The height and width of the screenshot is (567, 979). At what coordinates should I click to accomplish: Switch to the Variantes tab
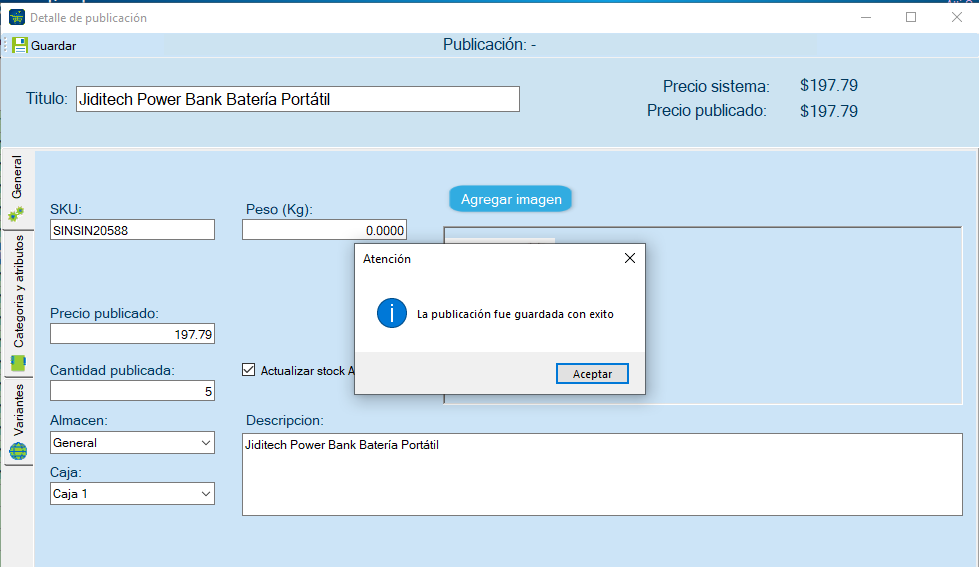18,422
